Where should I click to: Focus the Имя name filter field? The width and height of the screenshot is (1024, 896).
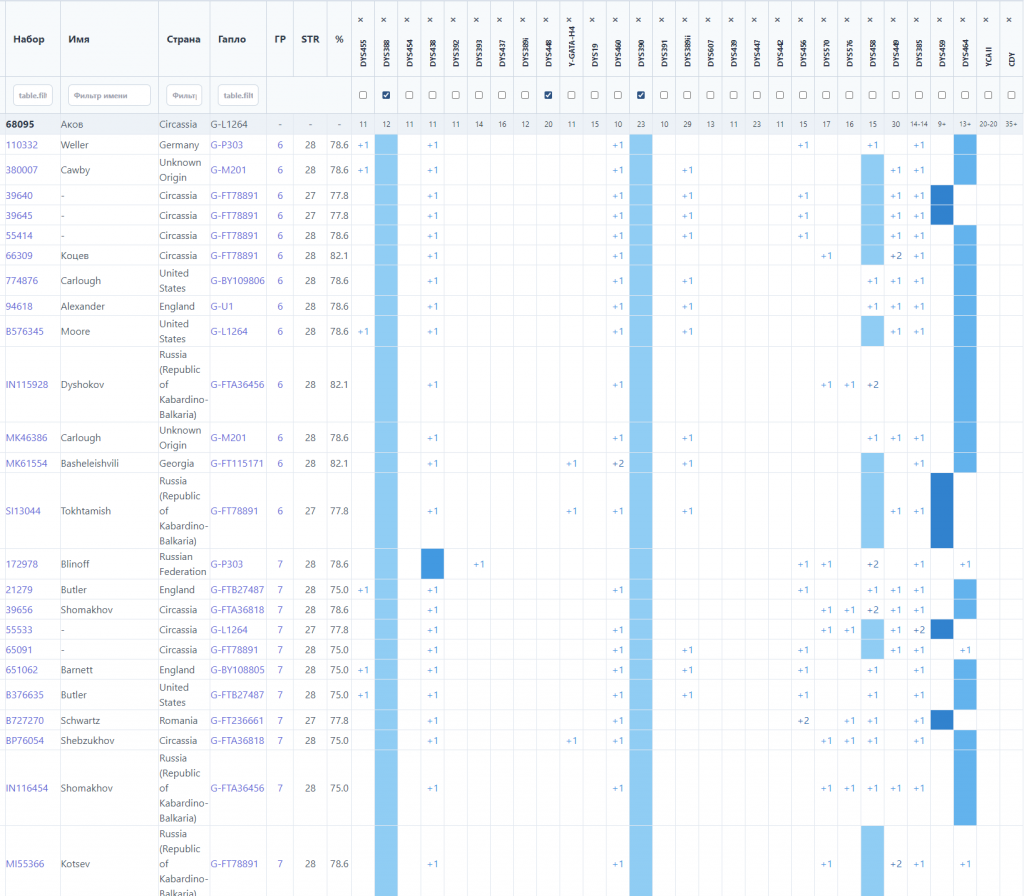[109, 95]
